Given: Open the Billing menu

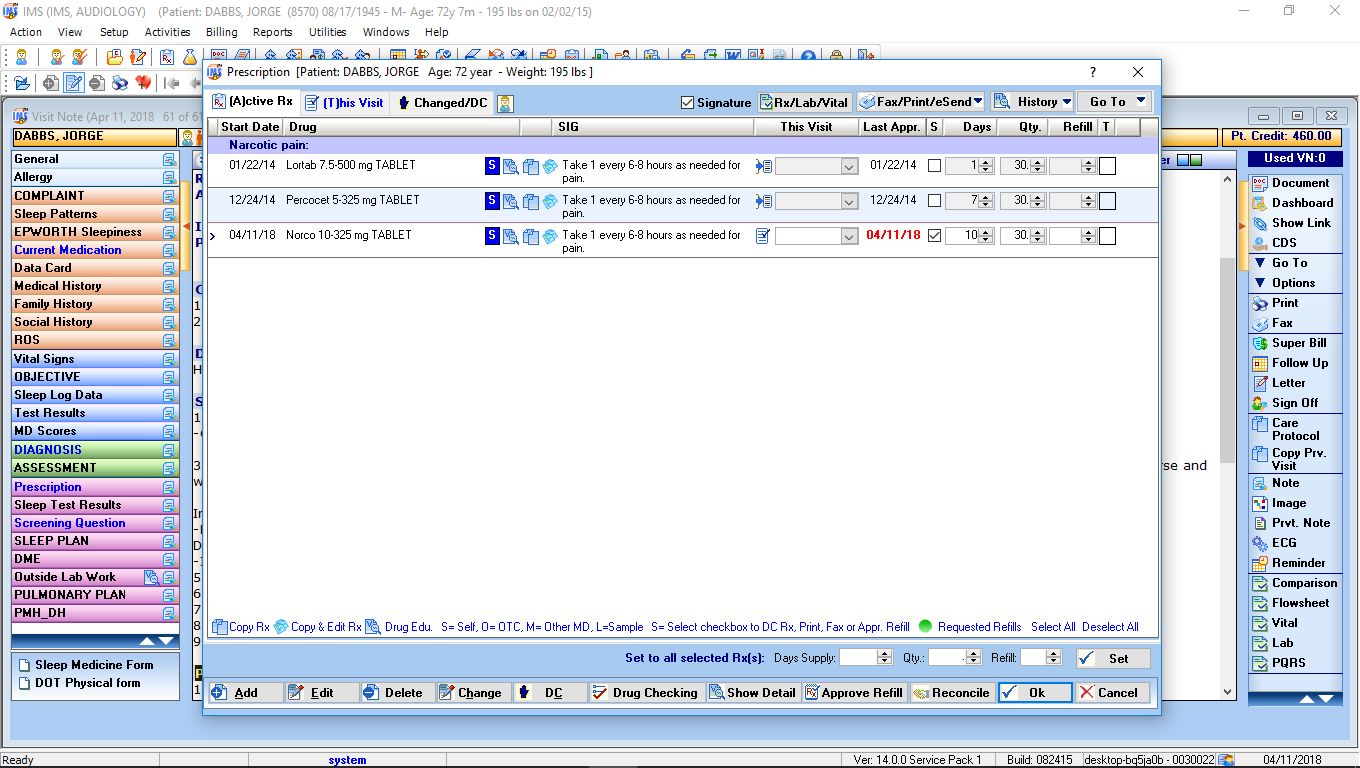Looking at the screenshot, I should 222,32.
